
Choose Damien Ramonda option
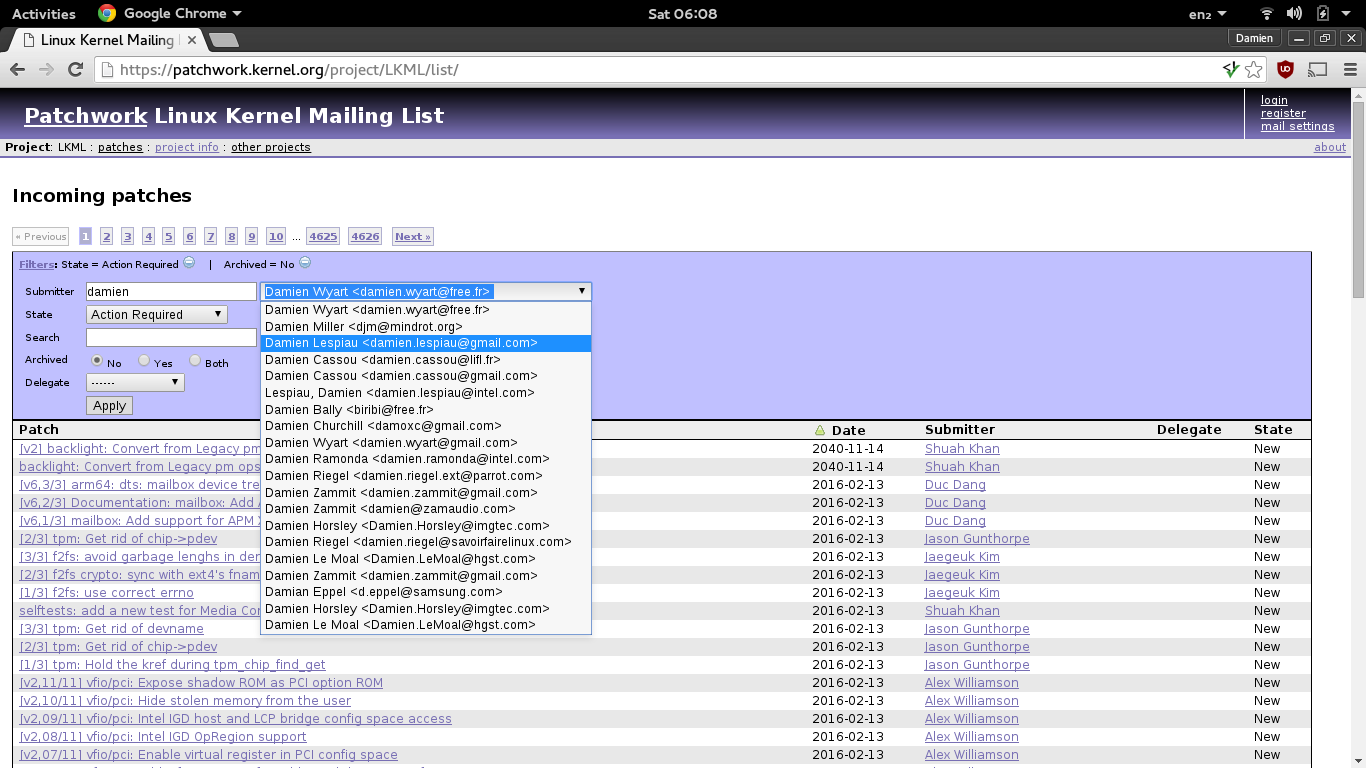coord(426,459)
